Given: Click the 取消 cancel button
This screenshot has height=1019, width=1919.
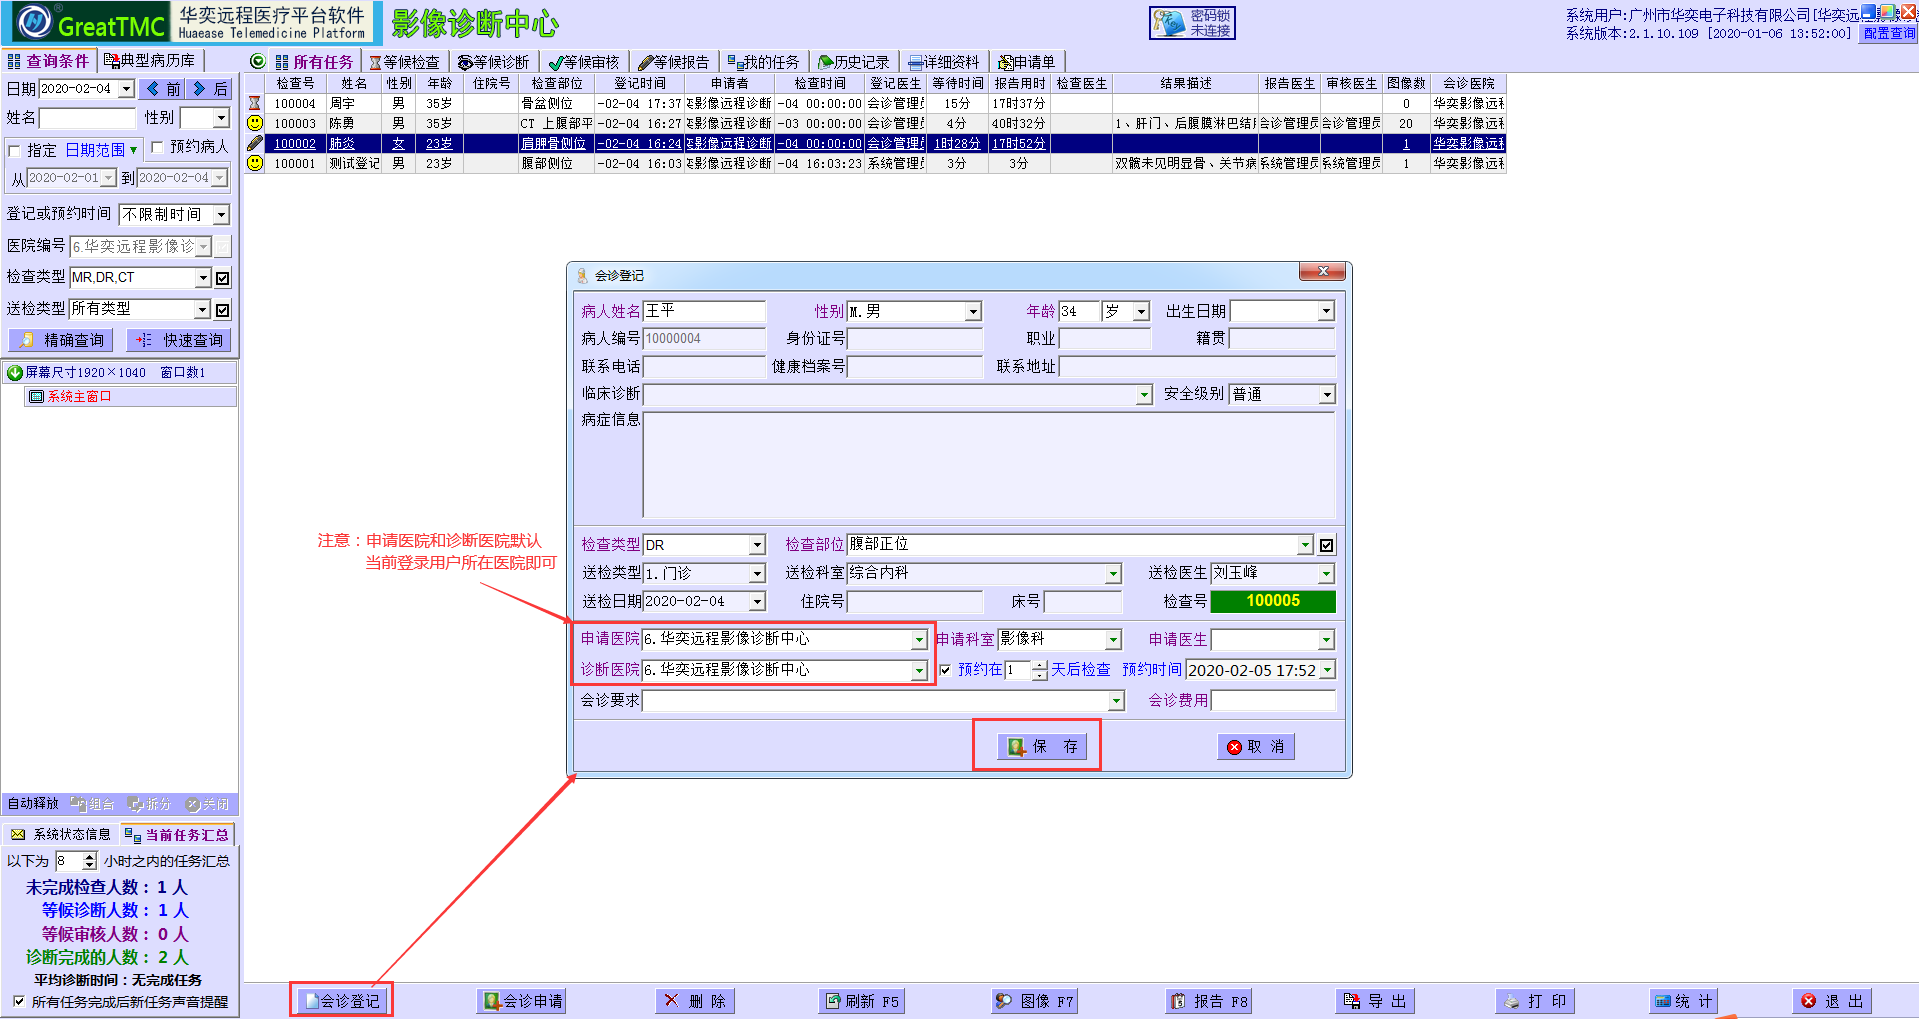Looking at the screenshot, I should pos(1255,747).
